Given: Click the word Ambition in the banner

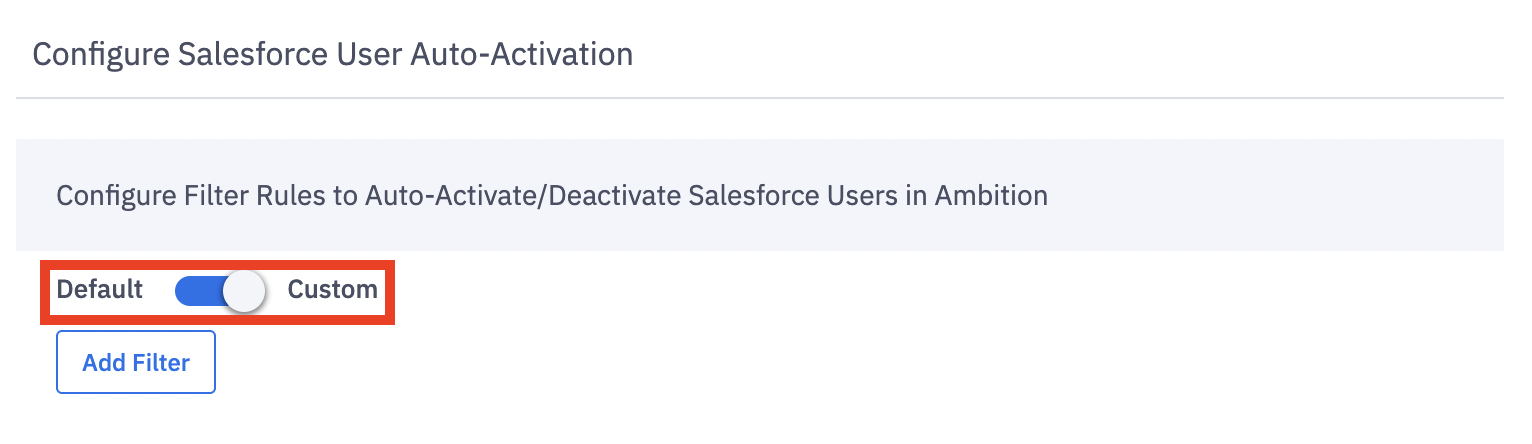Looking at the screenshot, I should 991,195.
